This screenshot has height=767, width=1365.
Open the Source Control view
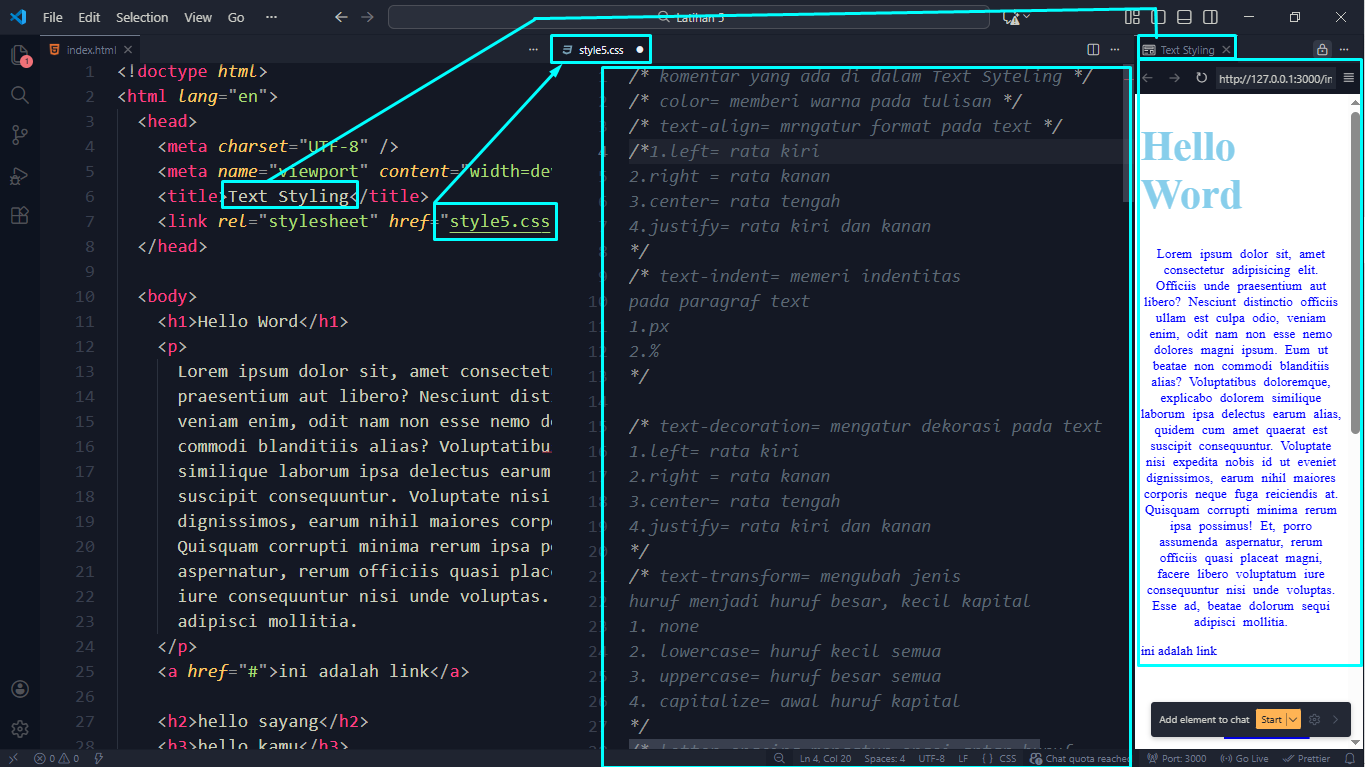[19, 135]
